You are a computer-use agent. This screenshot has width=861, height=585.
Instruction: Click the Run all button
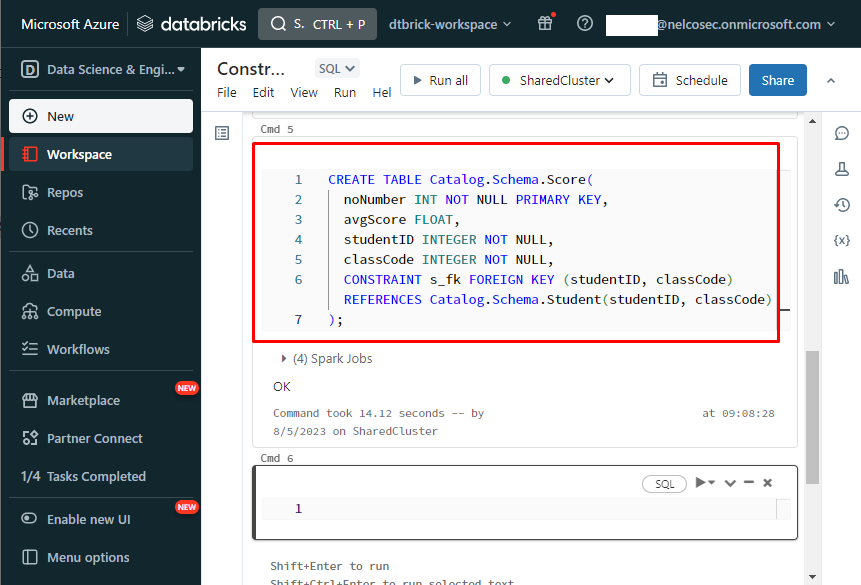440,80
